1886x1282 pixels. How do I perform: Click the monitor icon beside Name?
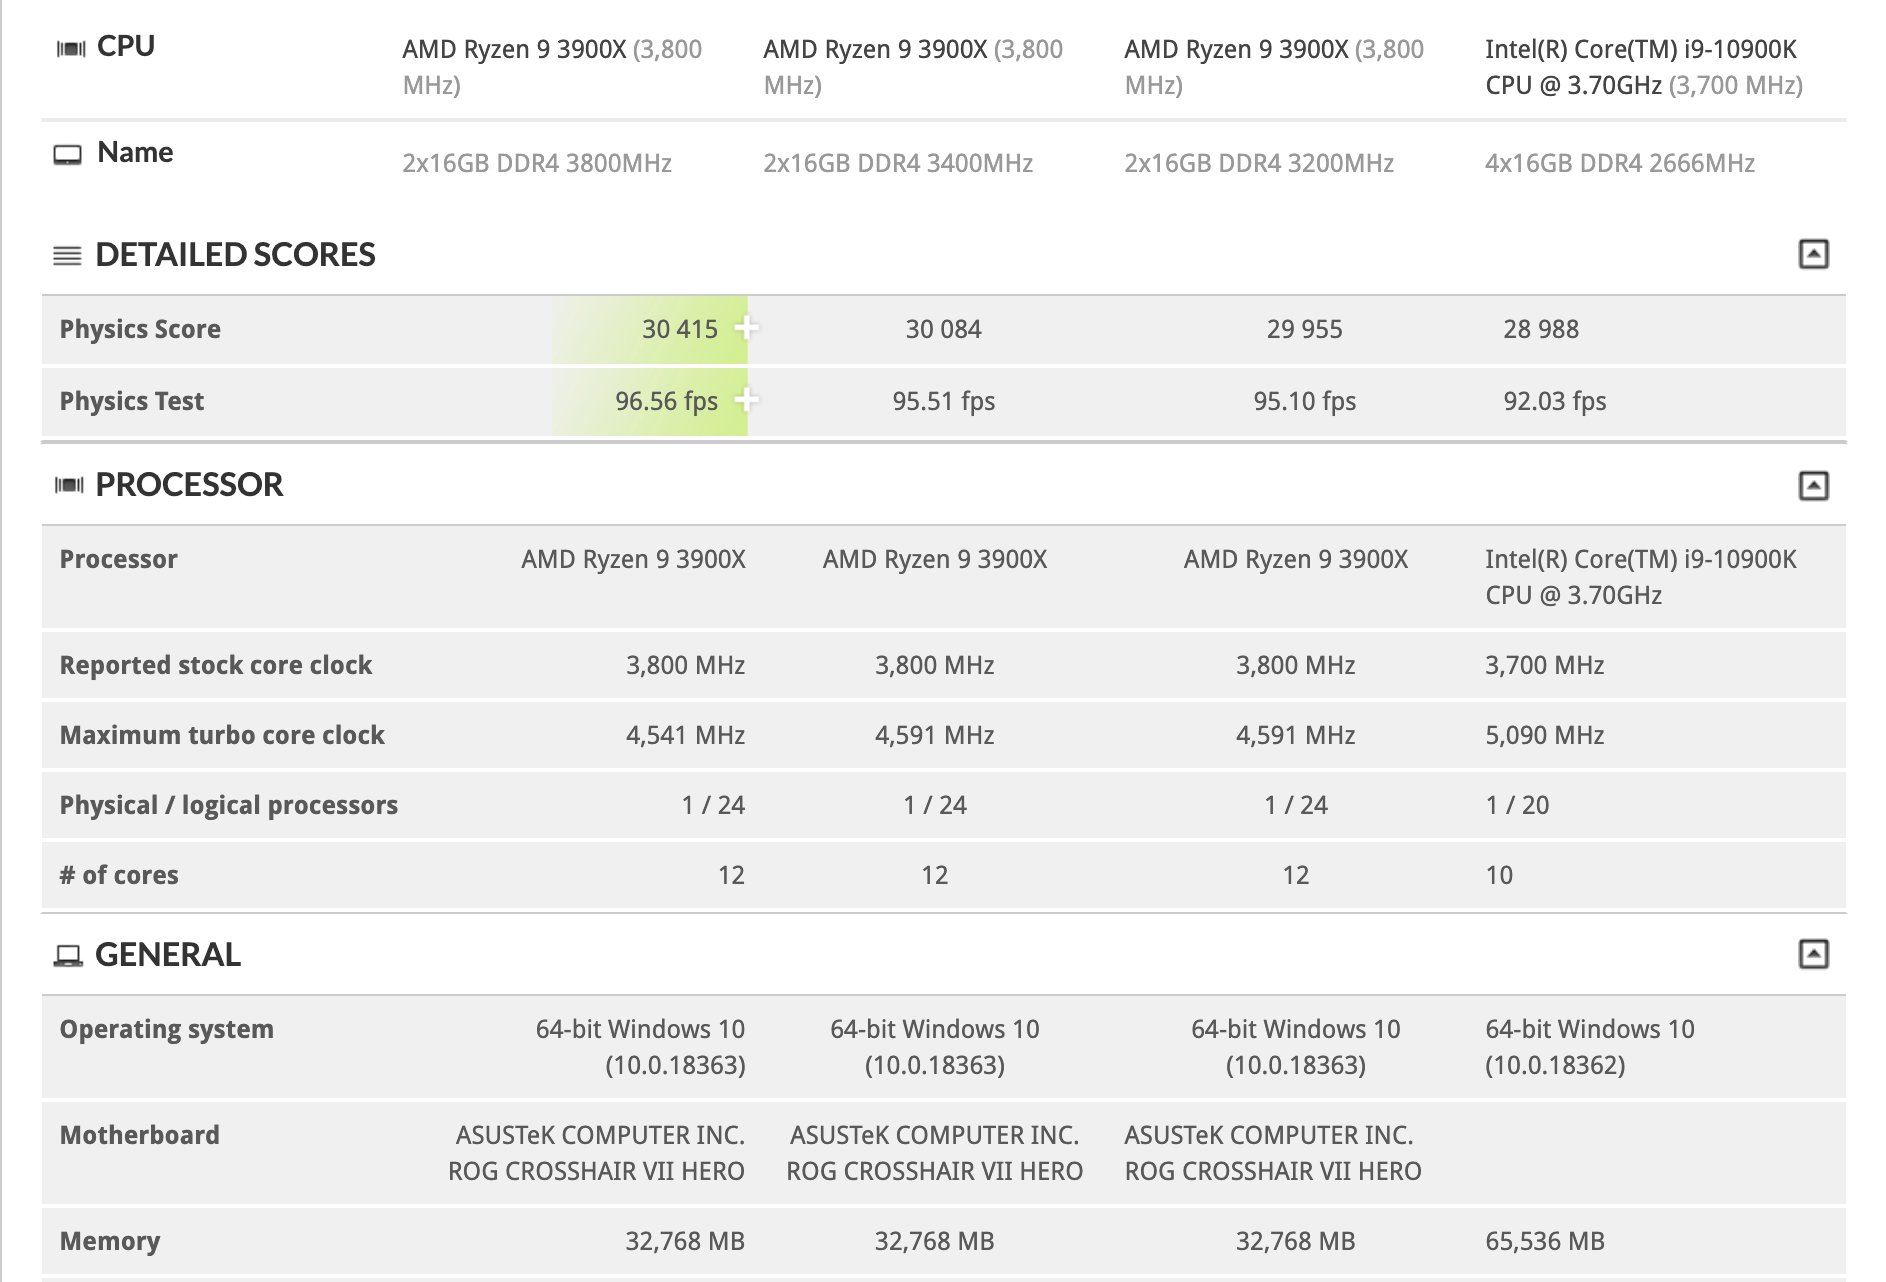pos(67,154)
